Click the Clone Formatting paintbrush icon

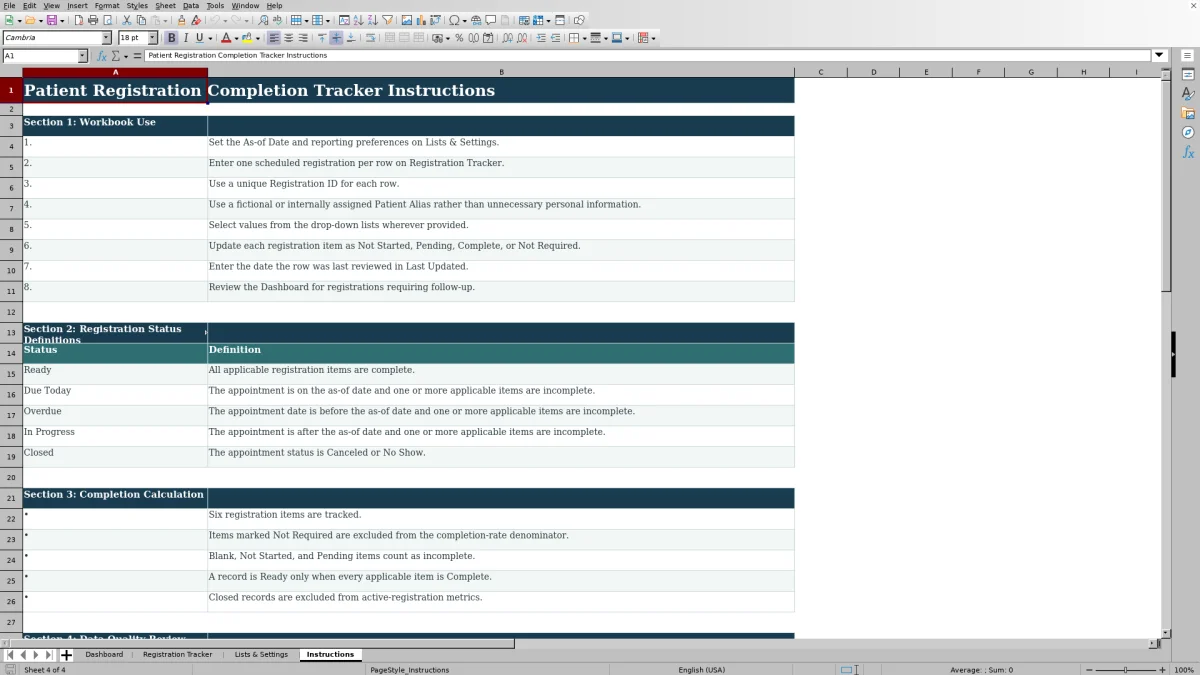pos(182,20)
